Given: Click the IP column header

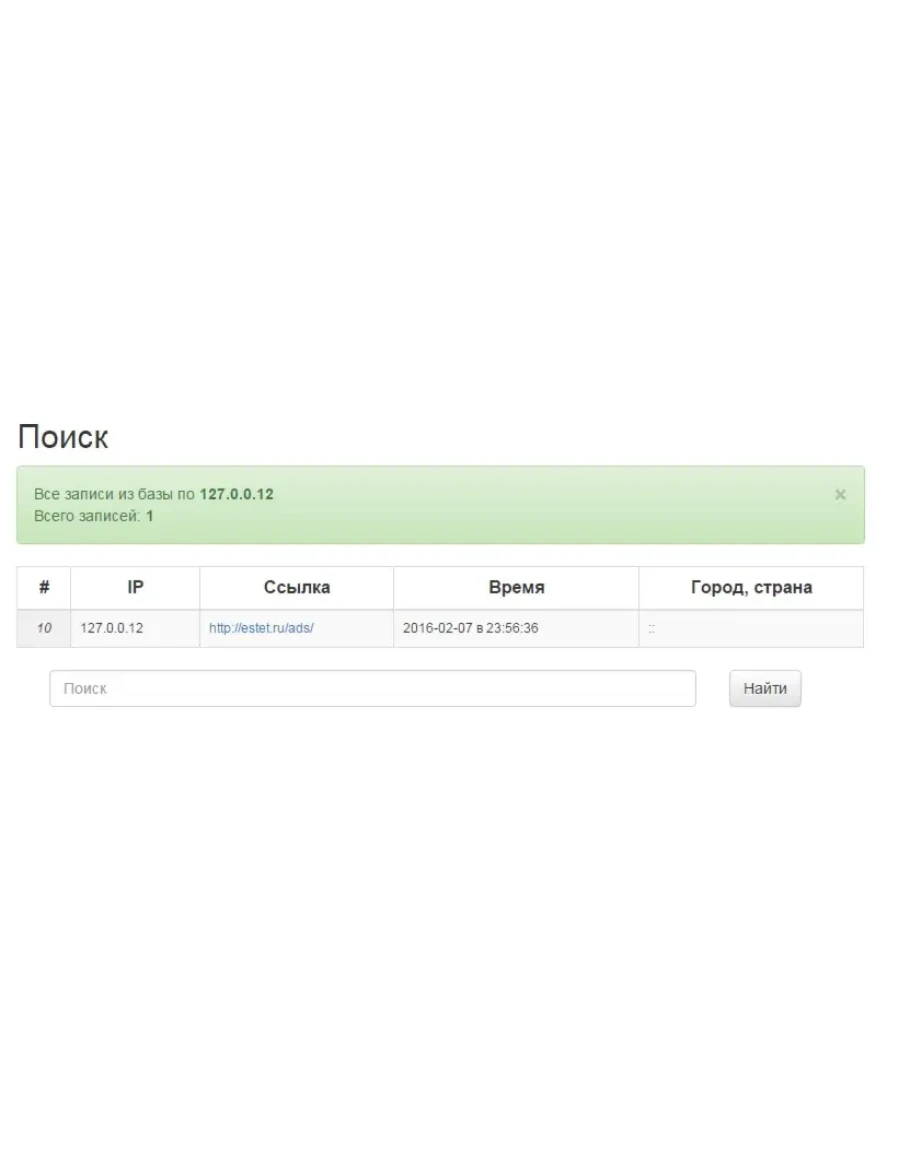Looking at the screenshot, I should (x=135, y=588).
